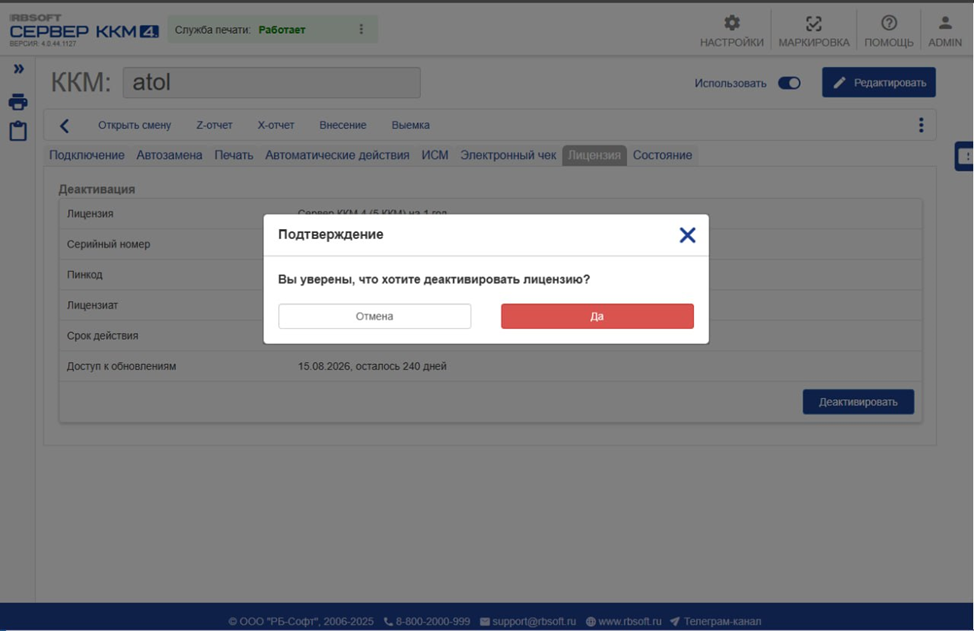
Task: Confirm deactivation with the red Да button
Action: click(597, 316)
